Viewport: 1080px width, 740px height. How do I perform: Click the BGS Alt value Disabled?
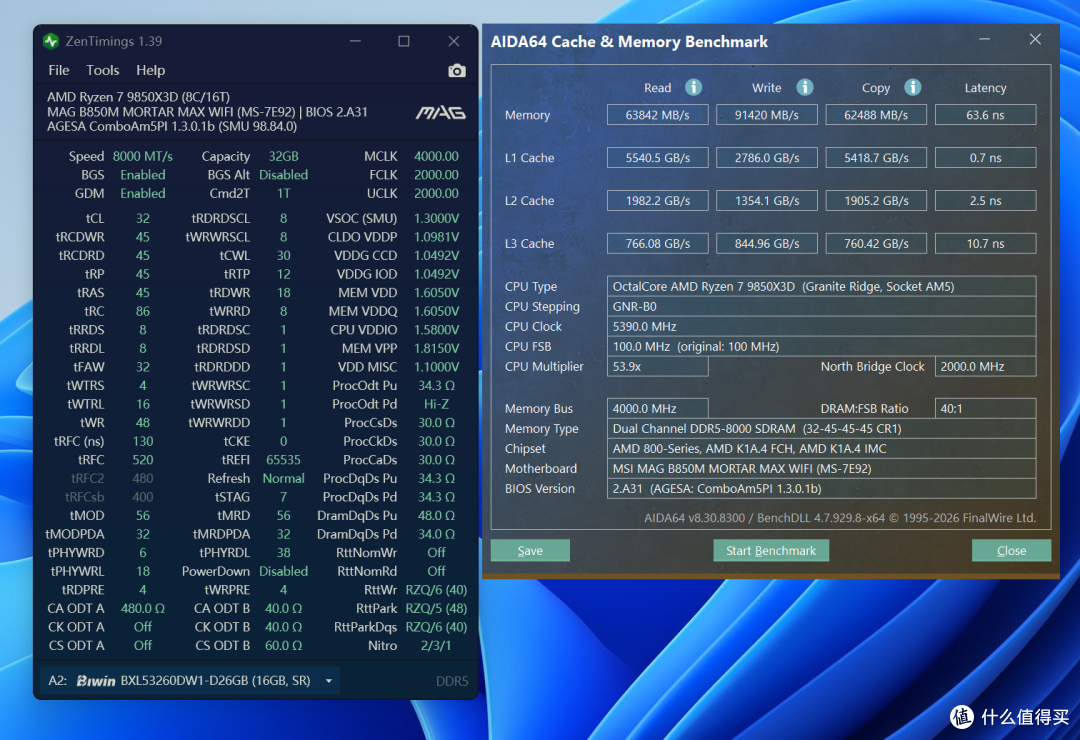[x=283, y=175]
